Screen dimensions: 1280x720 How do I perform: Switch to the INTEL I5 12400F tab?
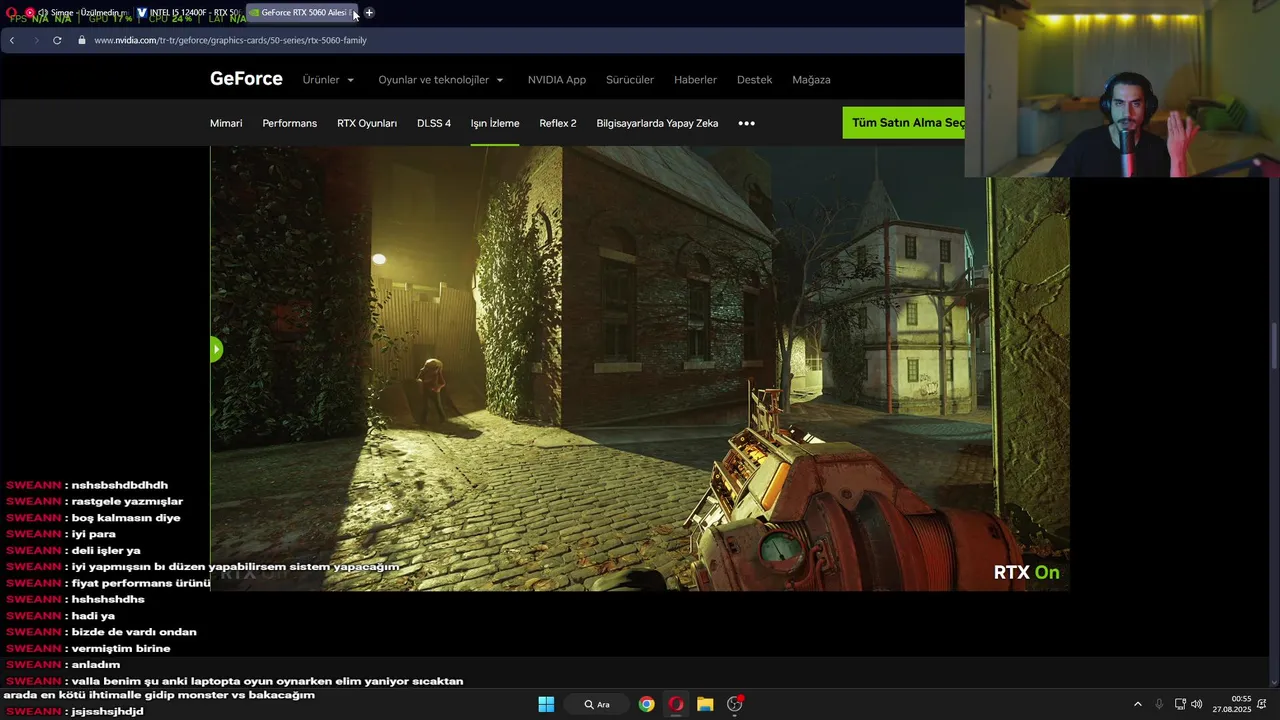pyautogui.click(x=188, y=13)
